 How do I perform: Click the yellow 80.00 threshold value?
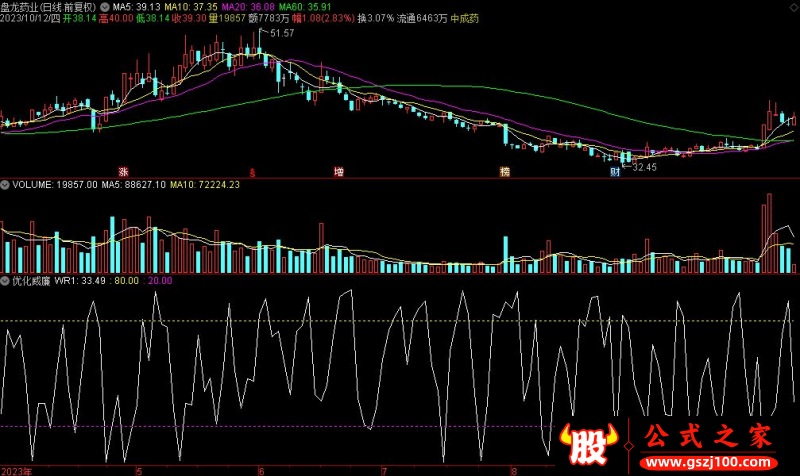click(127, 281)
